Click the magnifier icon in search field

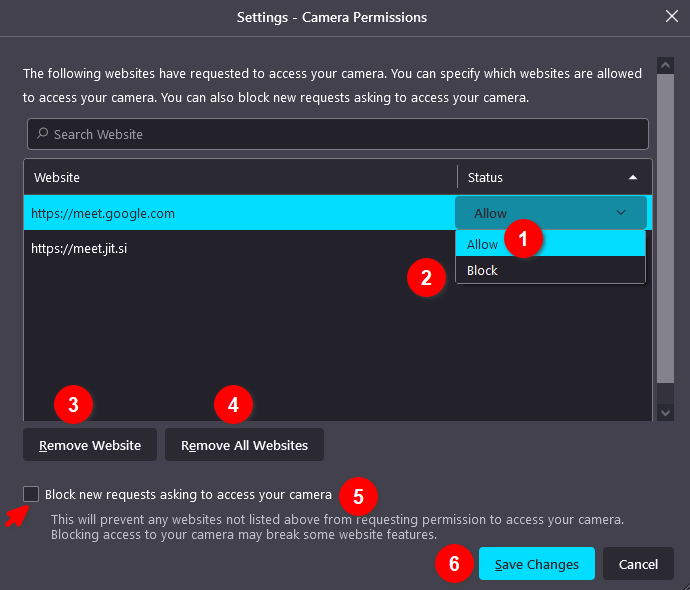coord(42,133)
